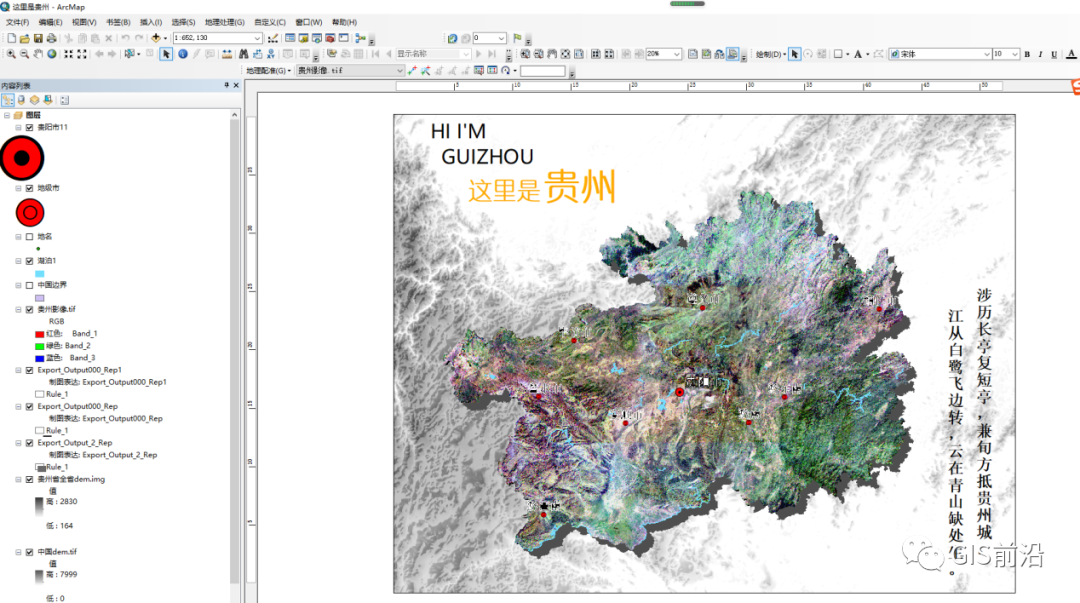Click List By Source icon in contents panel
This screenshot has height=603, width=1080.
click(x=21, y=101)
